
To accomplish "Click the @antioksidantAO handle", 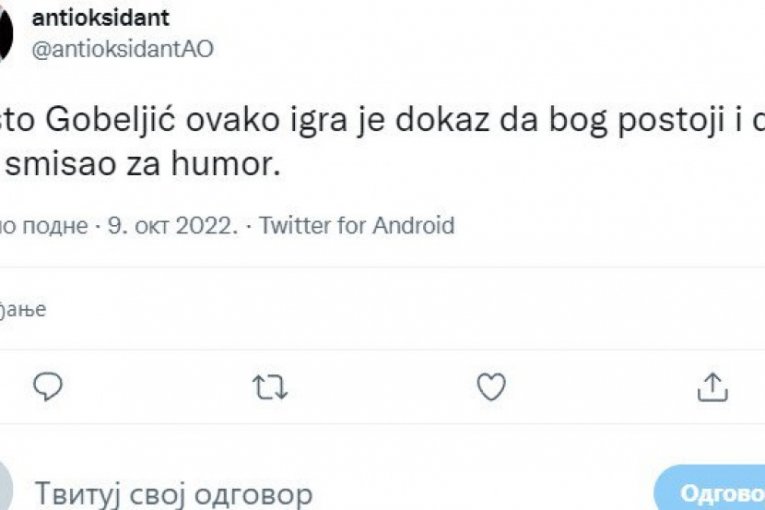I will (123, 50).
